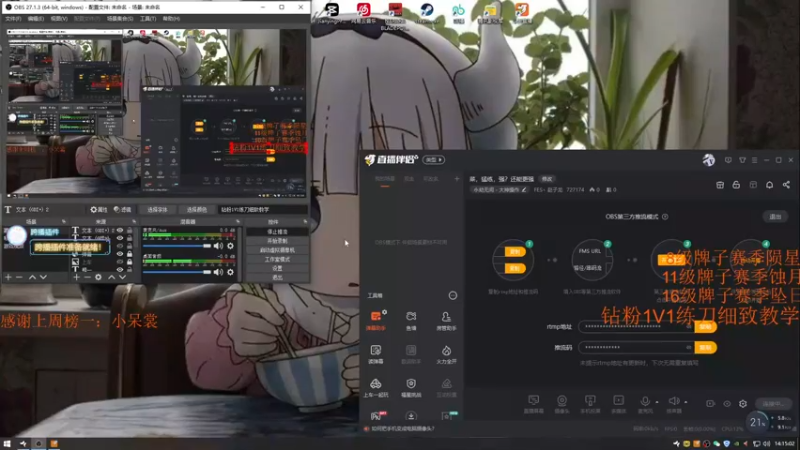800x450 pixels.
Task: Open the 房管助手 tool icon
Action: [x=446, y=320]
